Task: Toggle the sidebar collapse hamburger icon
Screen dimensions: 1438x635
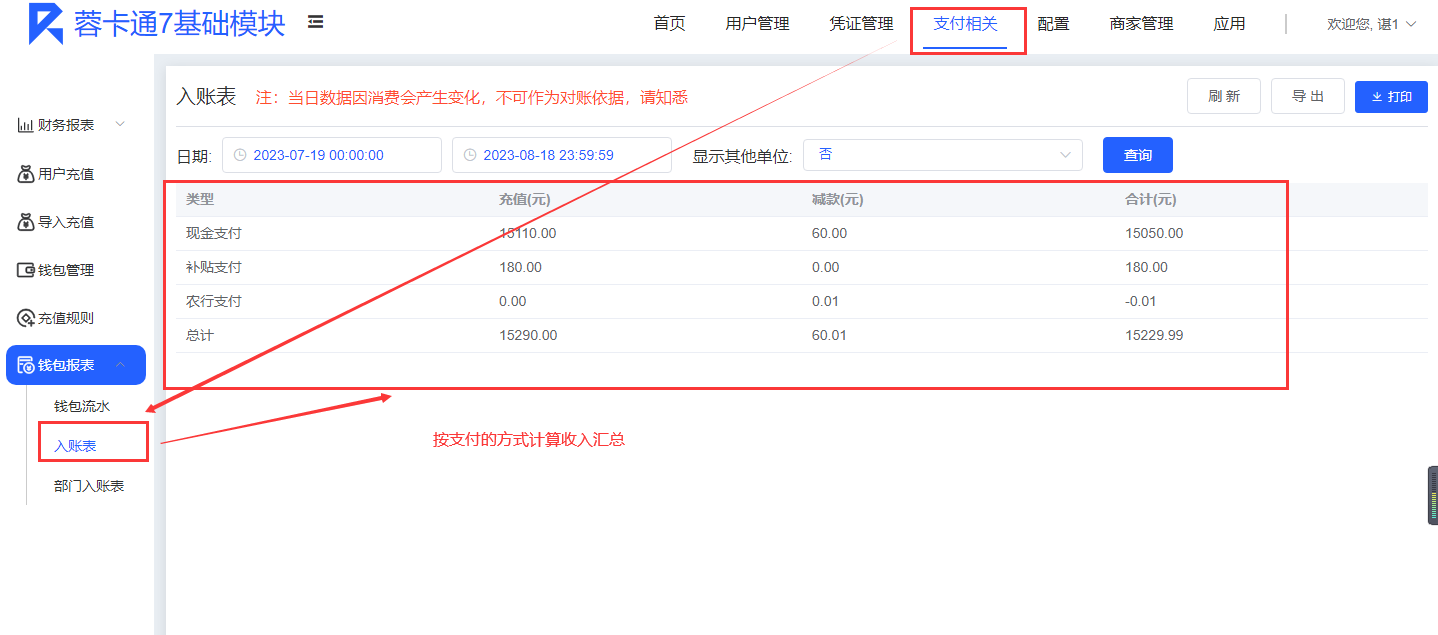Action: point(315,22)
